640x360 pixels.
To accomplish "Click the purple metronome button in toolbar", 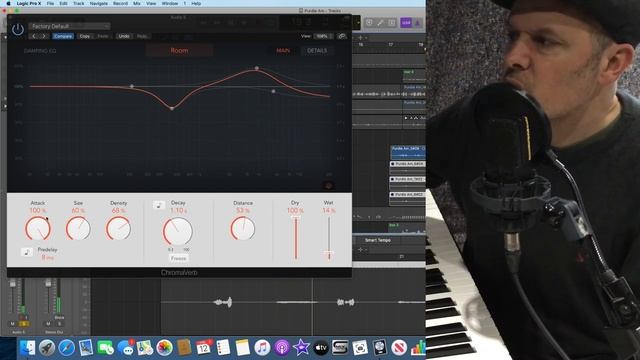I will (418, 23).
